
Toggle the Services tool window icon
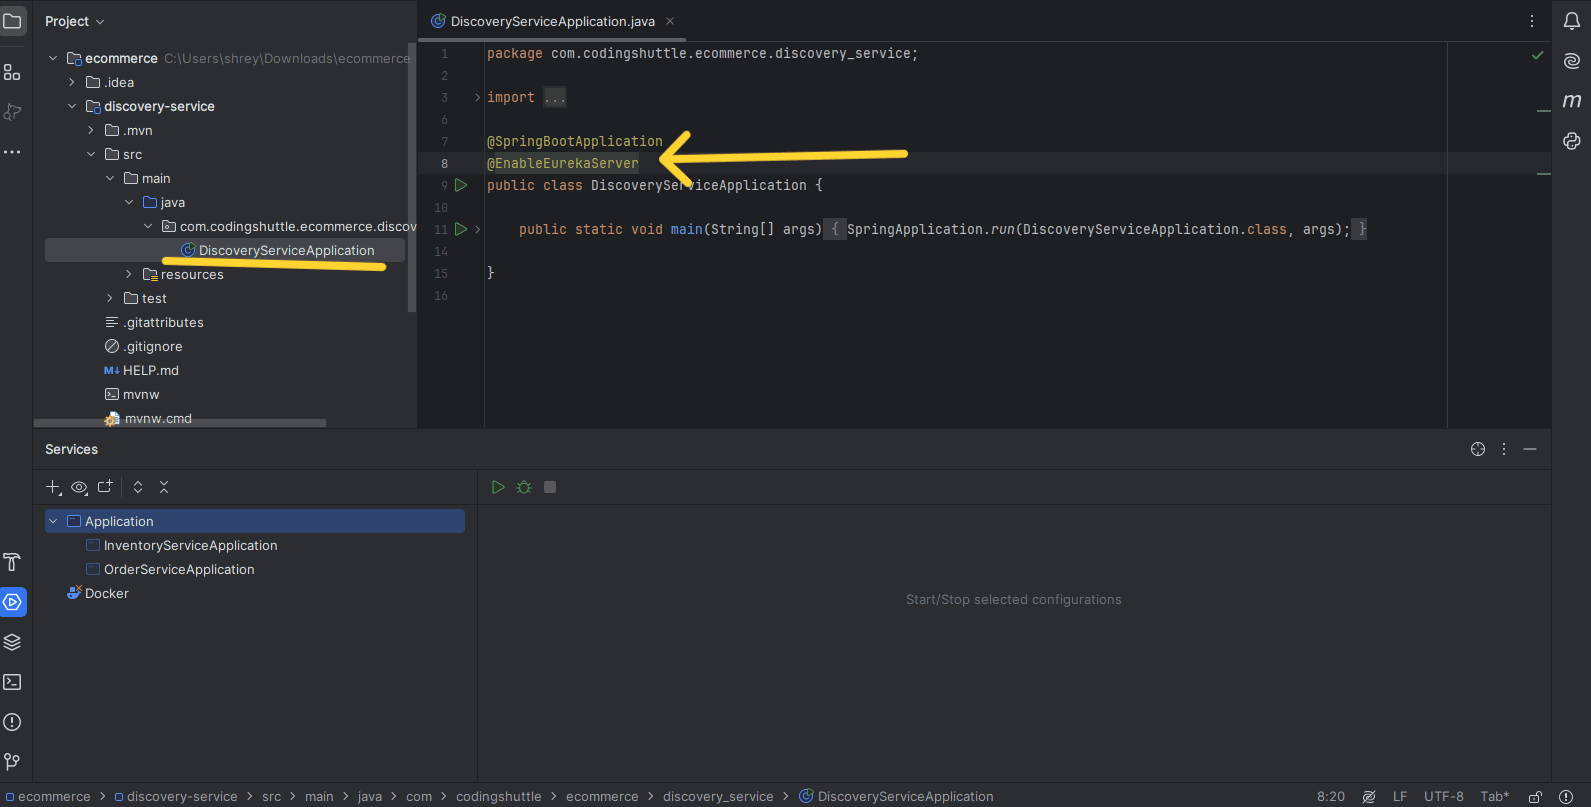[x=12, y=602]
